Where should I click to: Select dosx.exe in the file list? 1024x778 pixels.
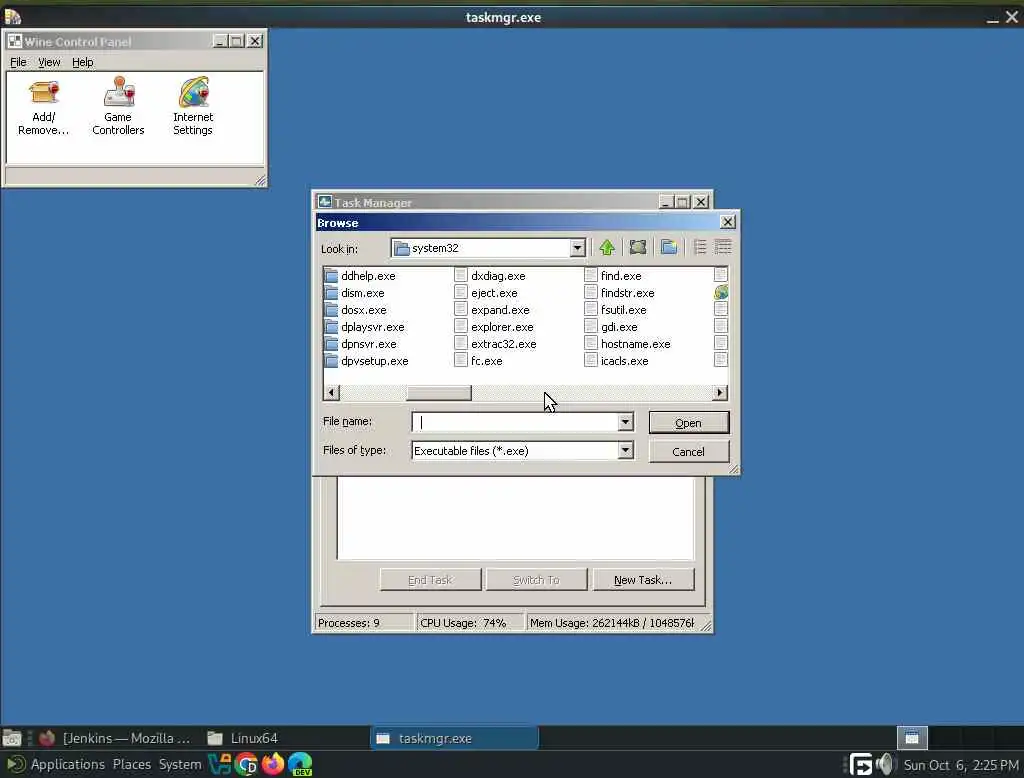click(x=364, y=310)
